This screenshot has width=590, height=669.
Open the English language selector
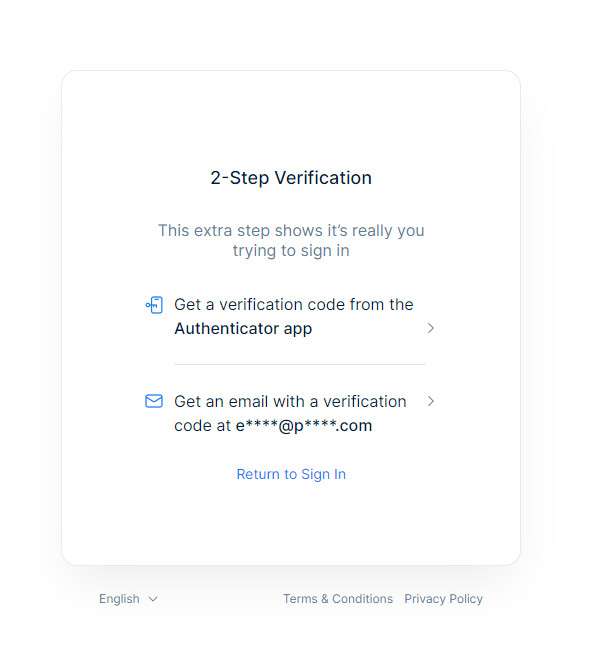128,599
